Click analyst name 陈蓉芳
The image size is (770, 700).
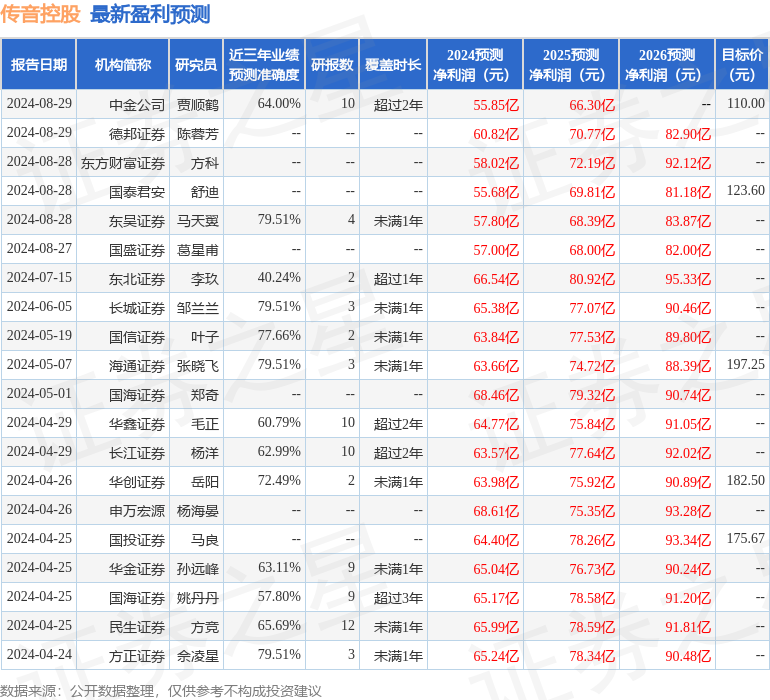(197, 134)
